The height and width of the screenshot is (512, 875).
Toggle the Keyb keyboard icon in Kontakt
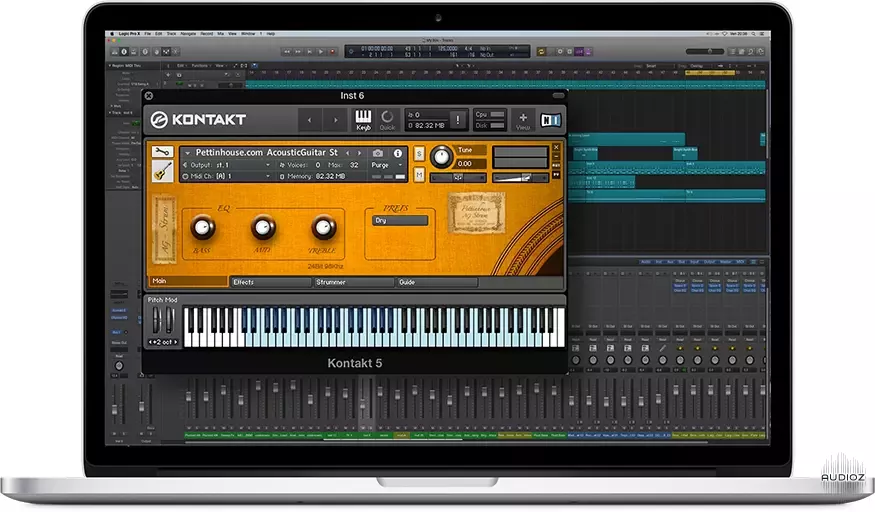point(363,120)
